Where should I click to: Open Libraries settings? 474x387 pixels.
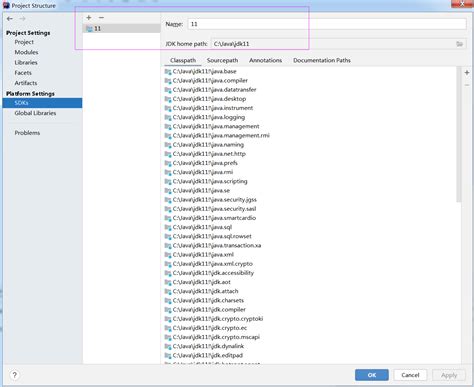click(x=26, y=62)
